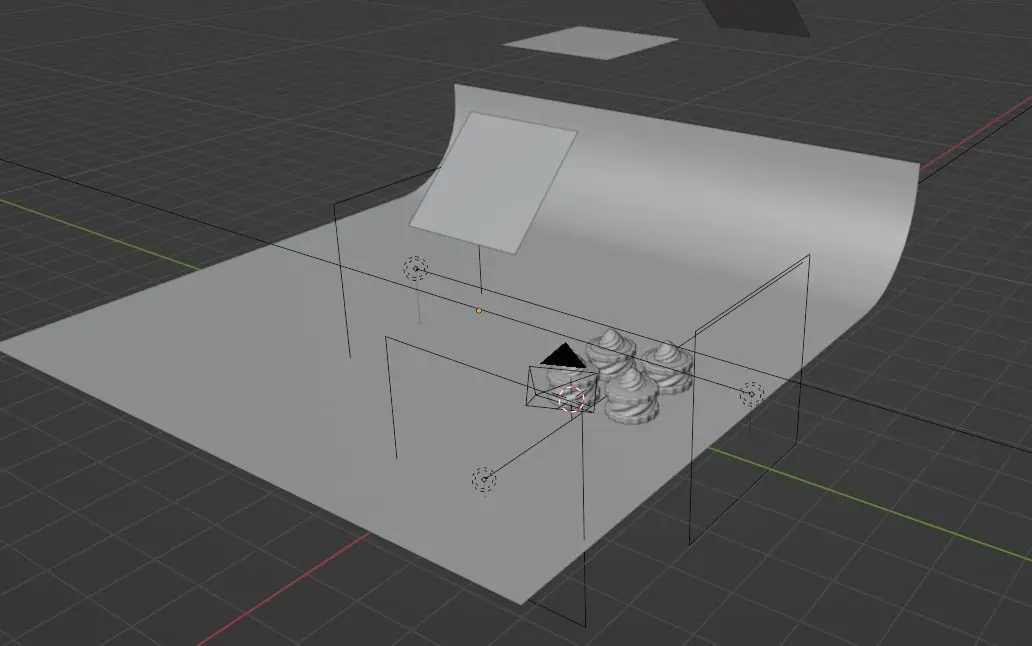This screenshot has width=1032, height=646.
Task: Click the camera's black triangle up-marker
Action: pos(563,355)
